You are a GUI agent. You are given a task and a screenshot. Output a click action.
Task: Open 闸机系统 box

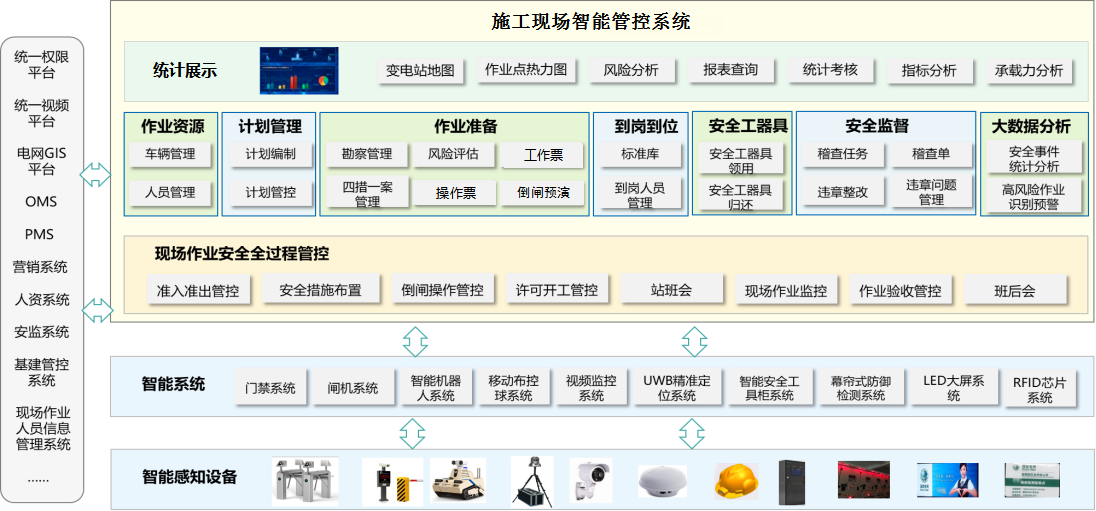click(x=353, y=388)
